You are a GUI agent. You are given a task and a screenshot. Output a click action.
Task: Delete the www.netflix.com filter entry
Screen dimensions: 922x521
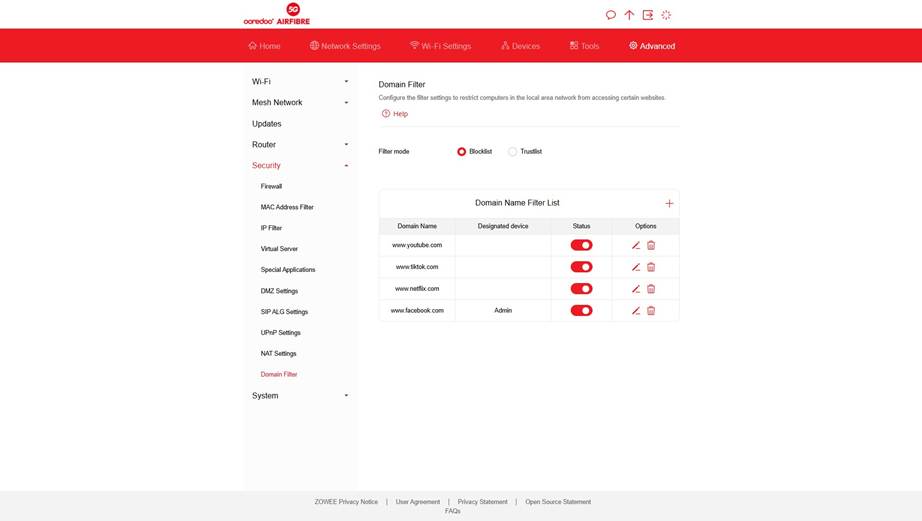[651, 289]
